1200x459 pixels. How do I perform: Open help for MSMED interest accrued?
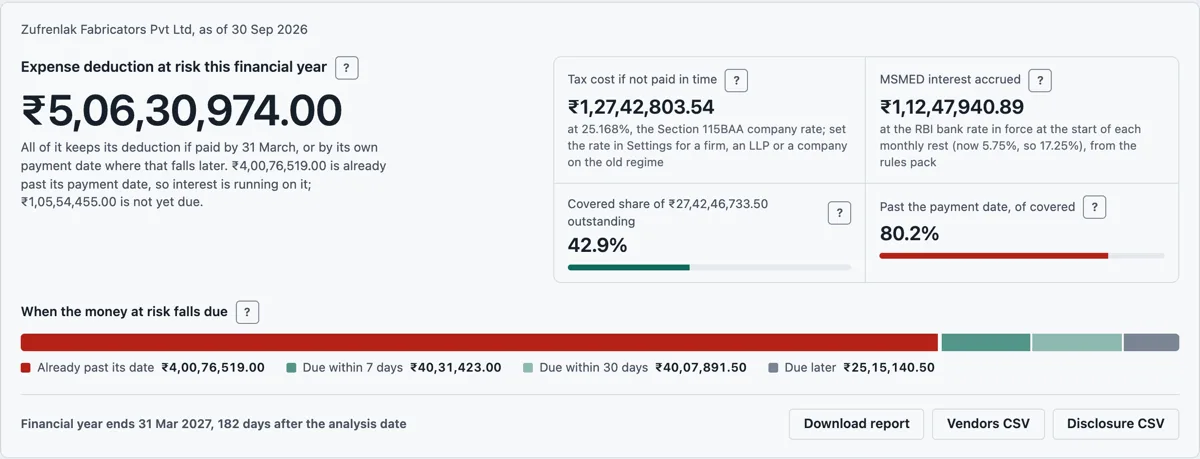point(1040,80)
